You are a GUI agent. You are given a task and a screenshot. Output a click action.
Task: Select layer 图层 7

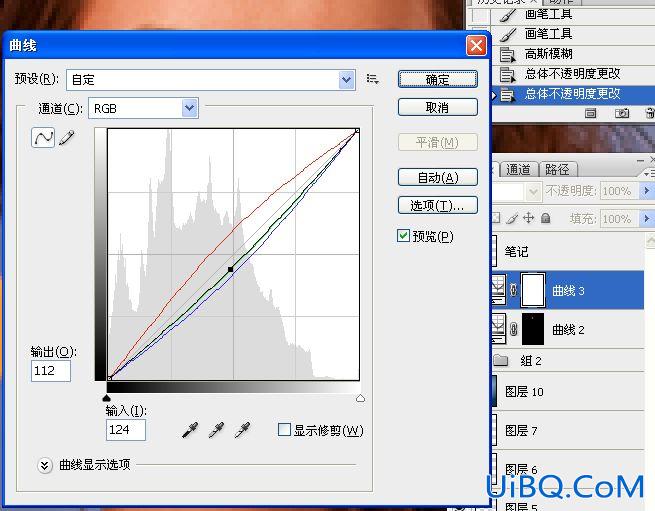[568, 430]
